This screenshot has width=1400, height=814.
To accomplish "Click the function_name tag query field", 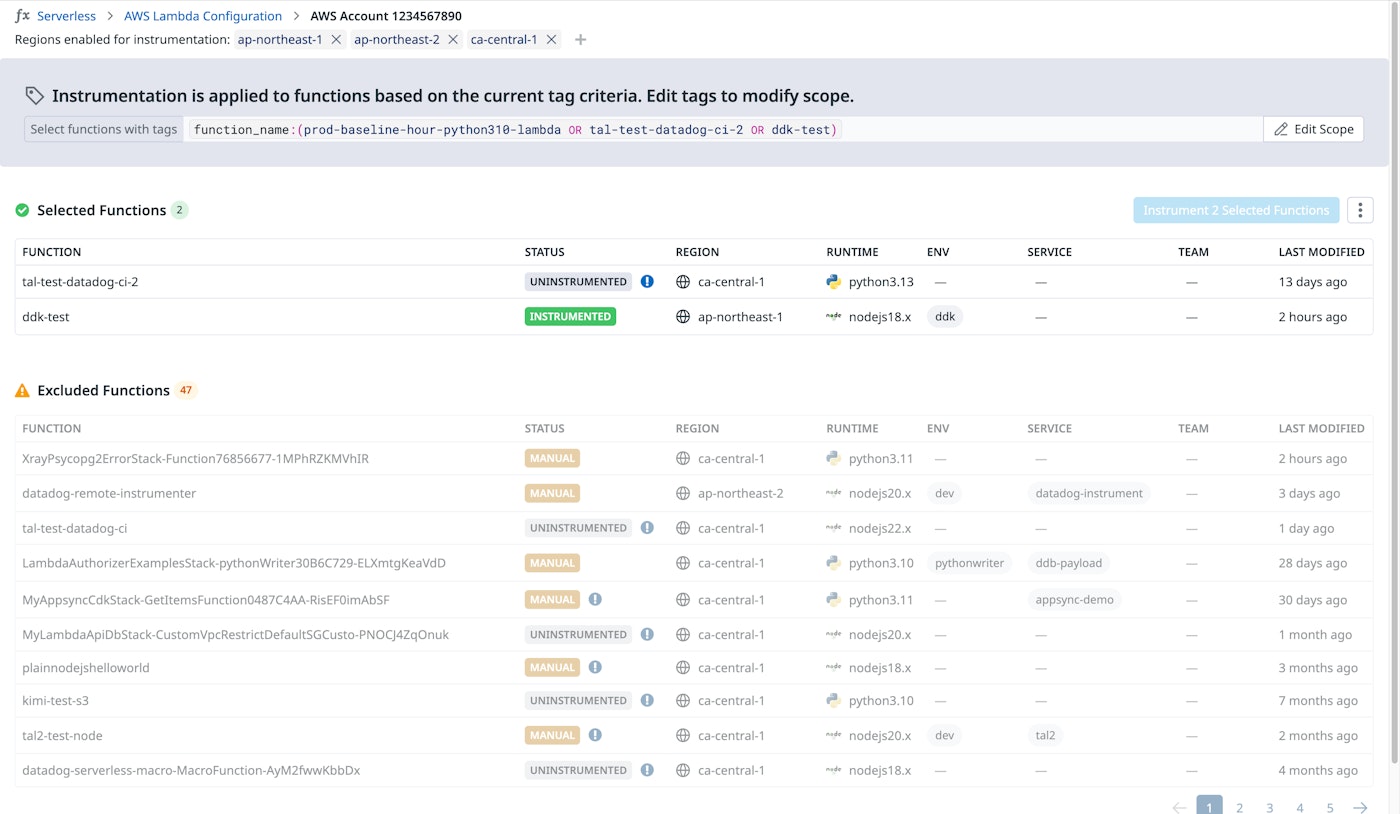I will point(723,129).
